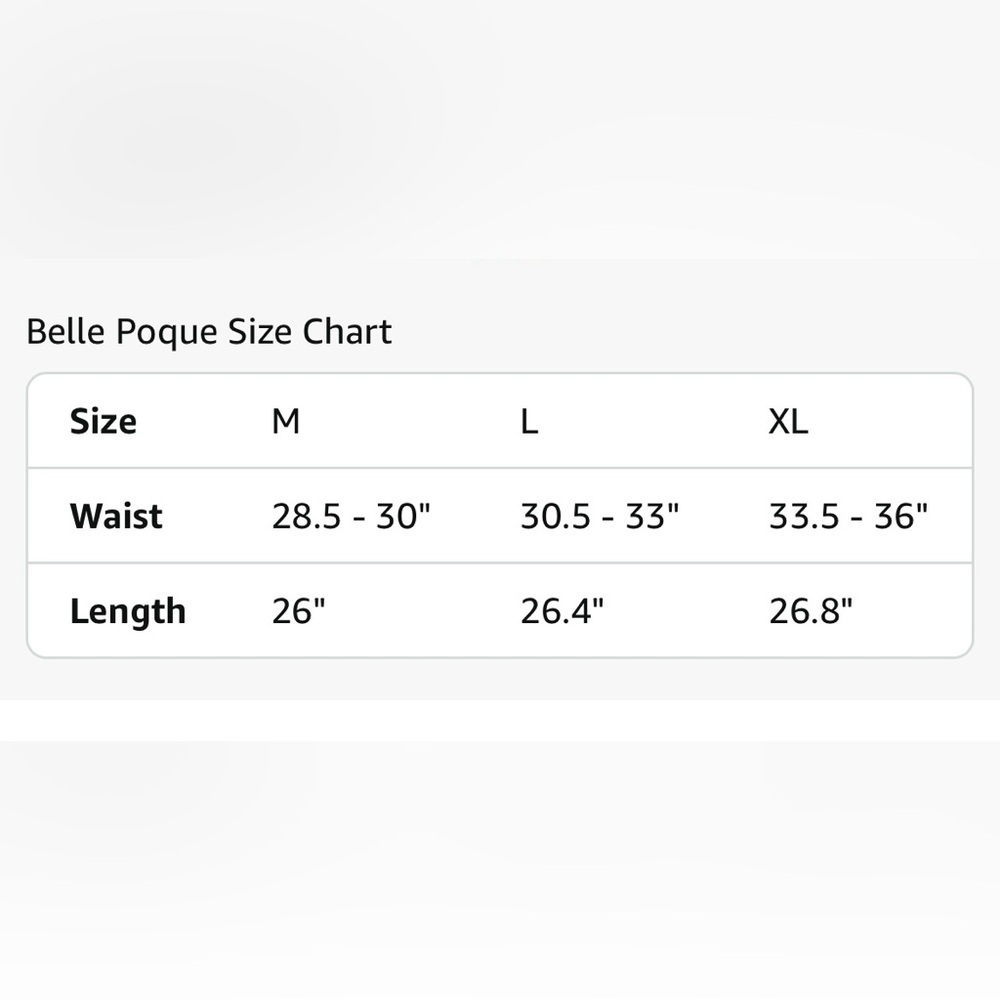
Task: Click the Length row label
Action: pyautogui.click(x=128, y=611)
